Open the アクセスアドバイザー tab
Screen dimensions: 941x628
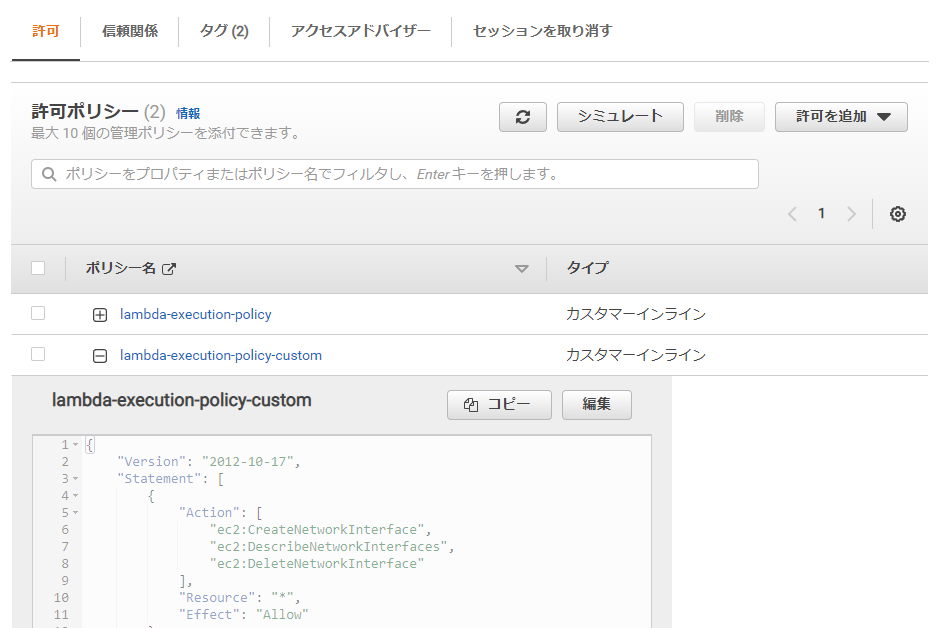[x=361, y=31]
